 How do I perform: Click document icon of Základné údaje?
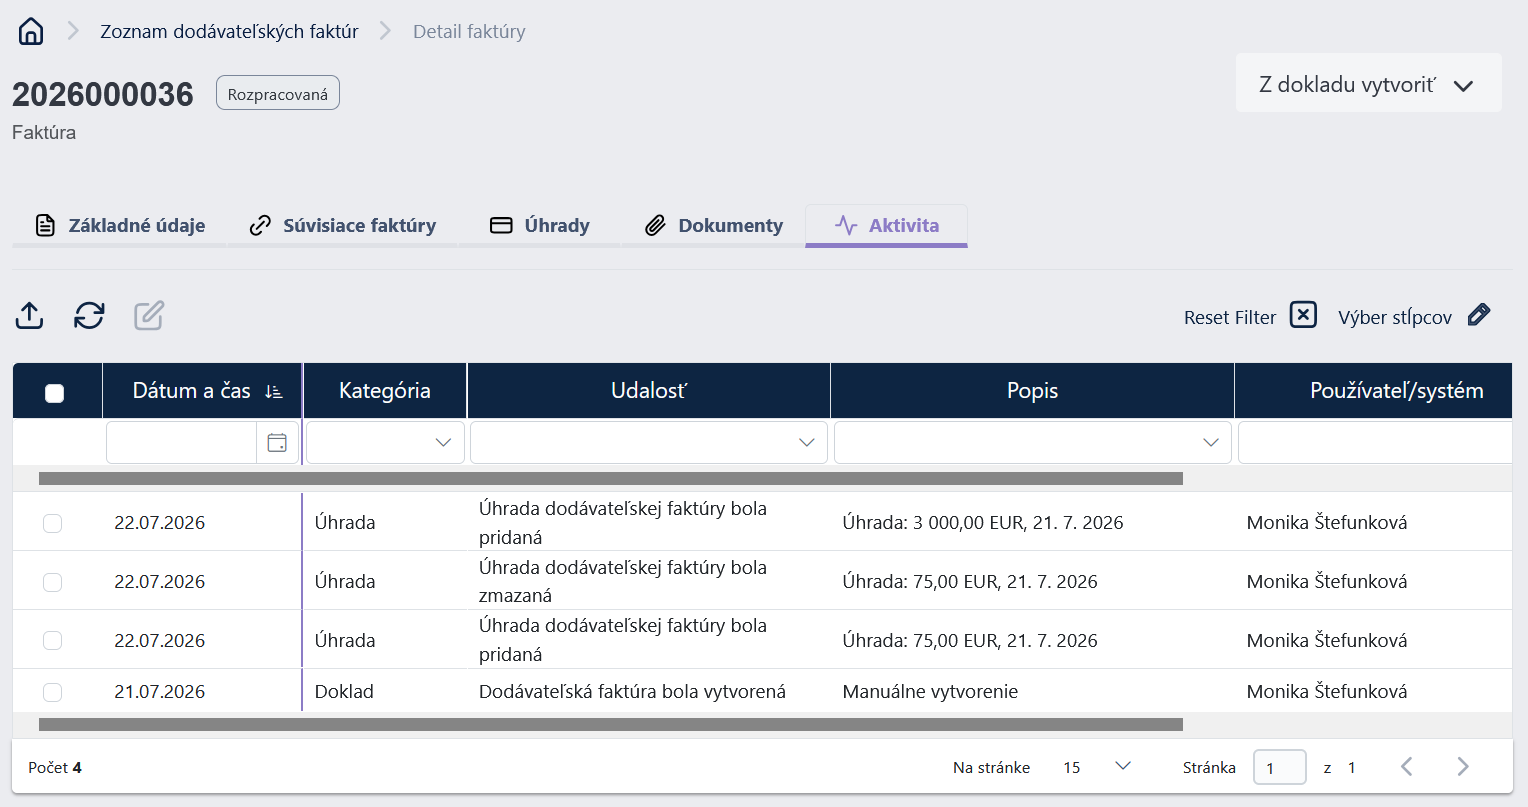pos(45,225)
